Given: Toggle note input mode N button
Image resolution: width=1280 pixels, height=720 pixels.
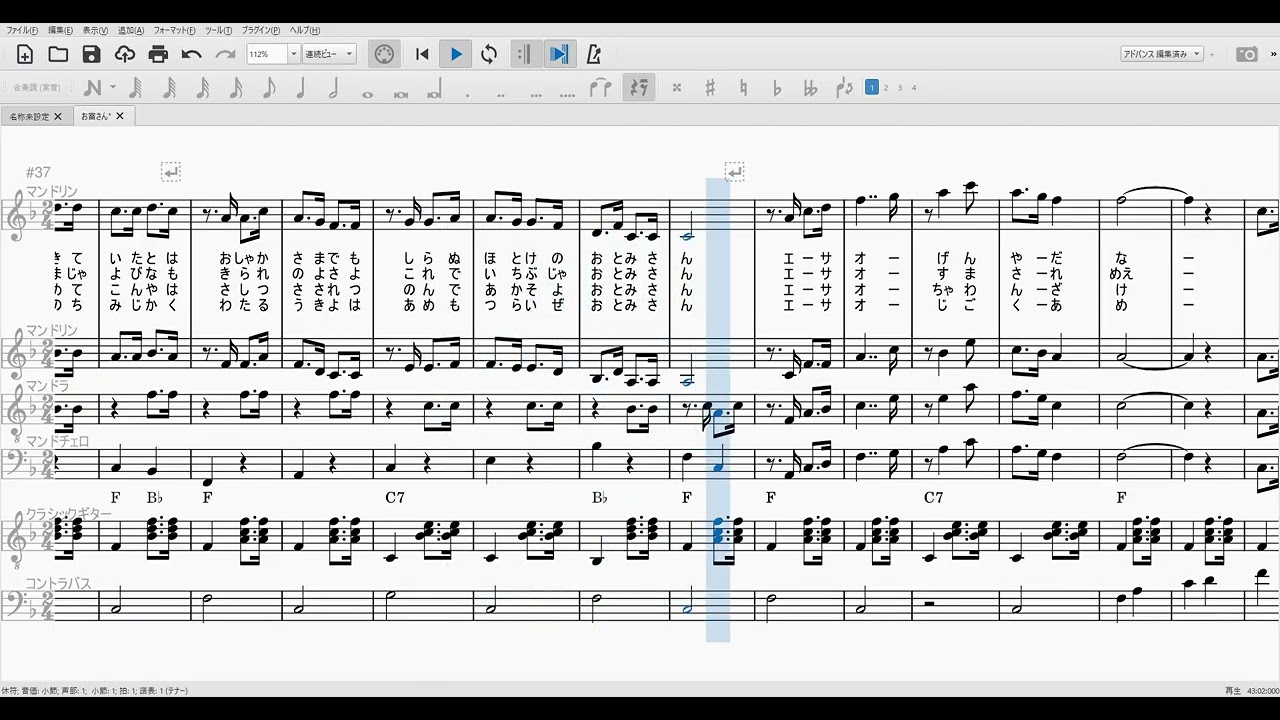Looking at the screenshot, I should (x=92, y=88).
